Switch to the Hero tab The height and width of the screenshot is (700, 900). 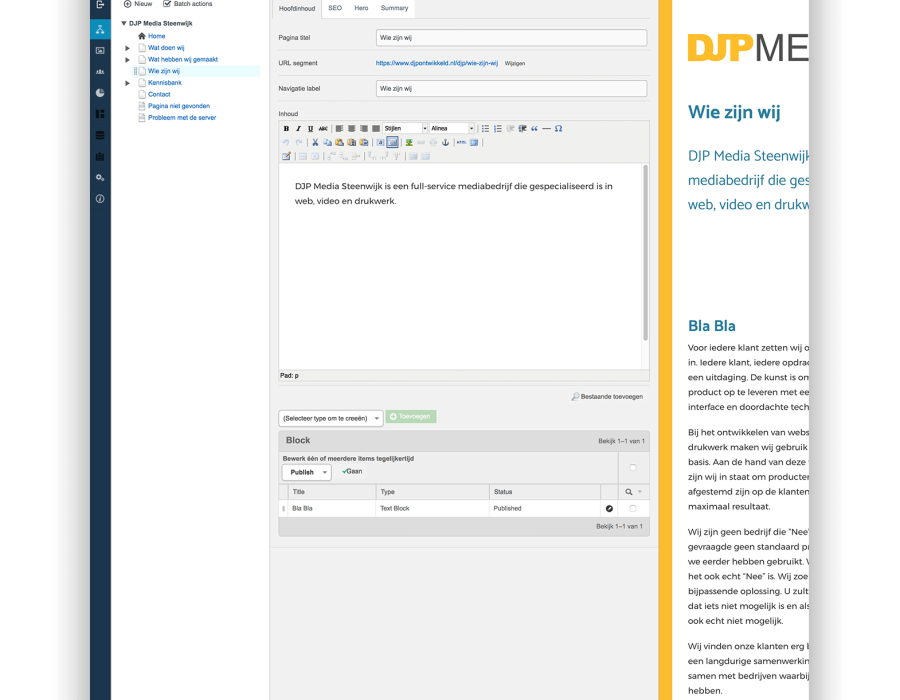pyautogui.click(x=361, y=8)
